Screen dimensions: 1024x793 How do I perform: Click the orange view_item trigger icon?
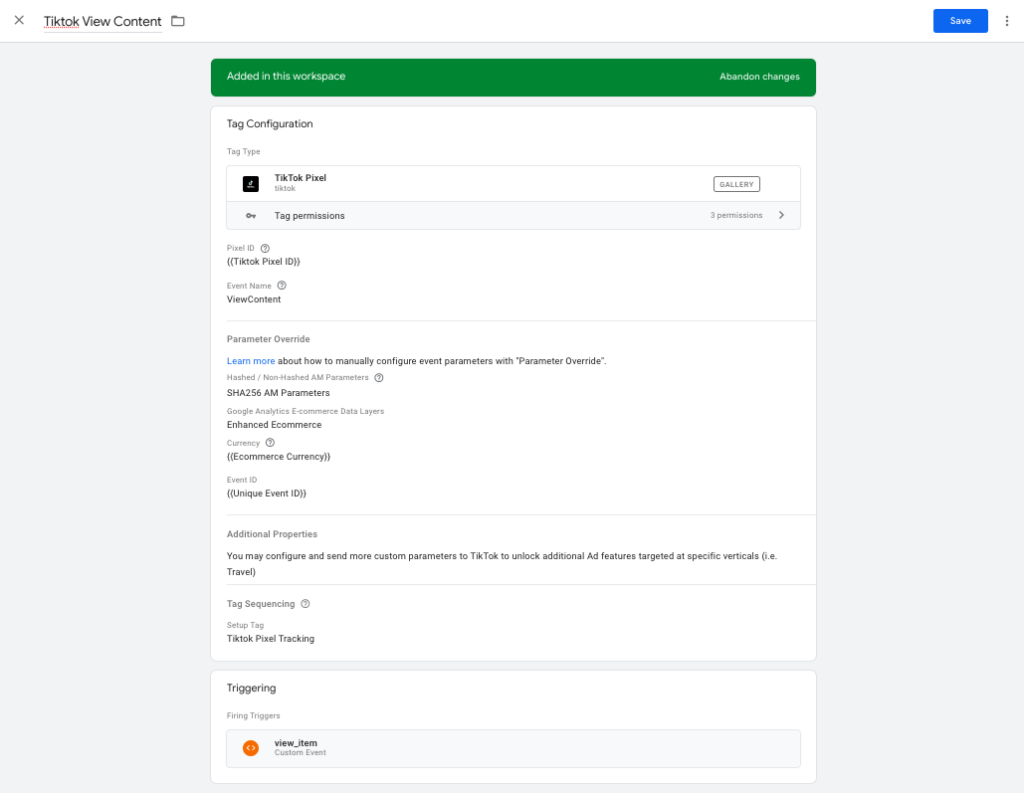251,748
